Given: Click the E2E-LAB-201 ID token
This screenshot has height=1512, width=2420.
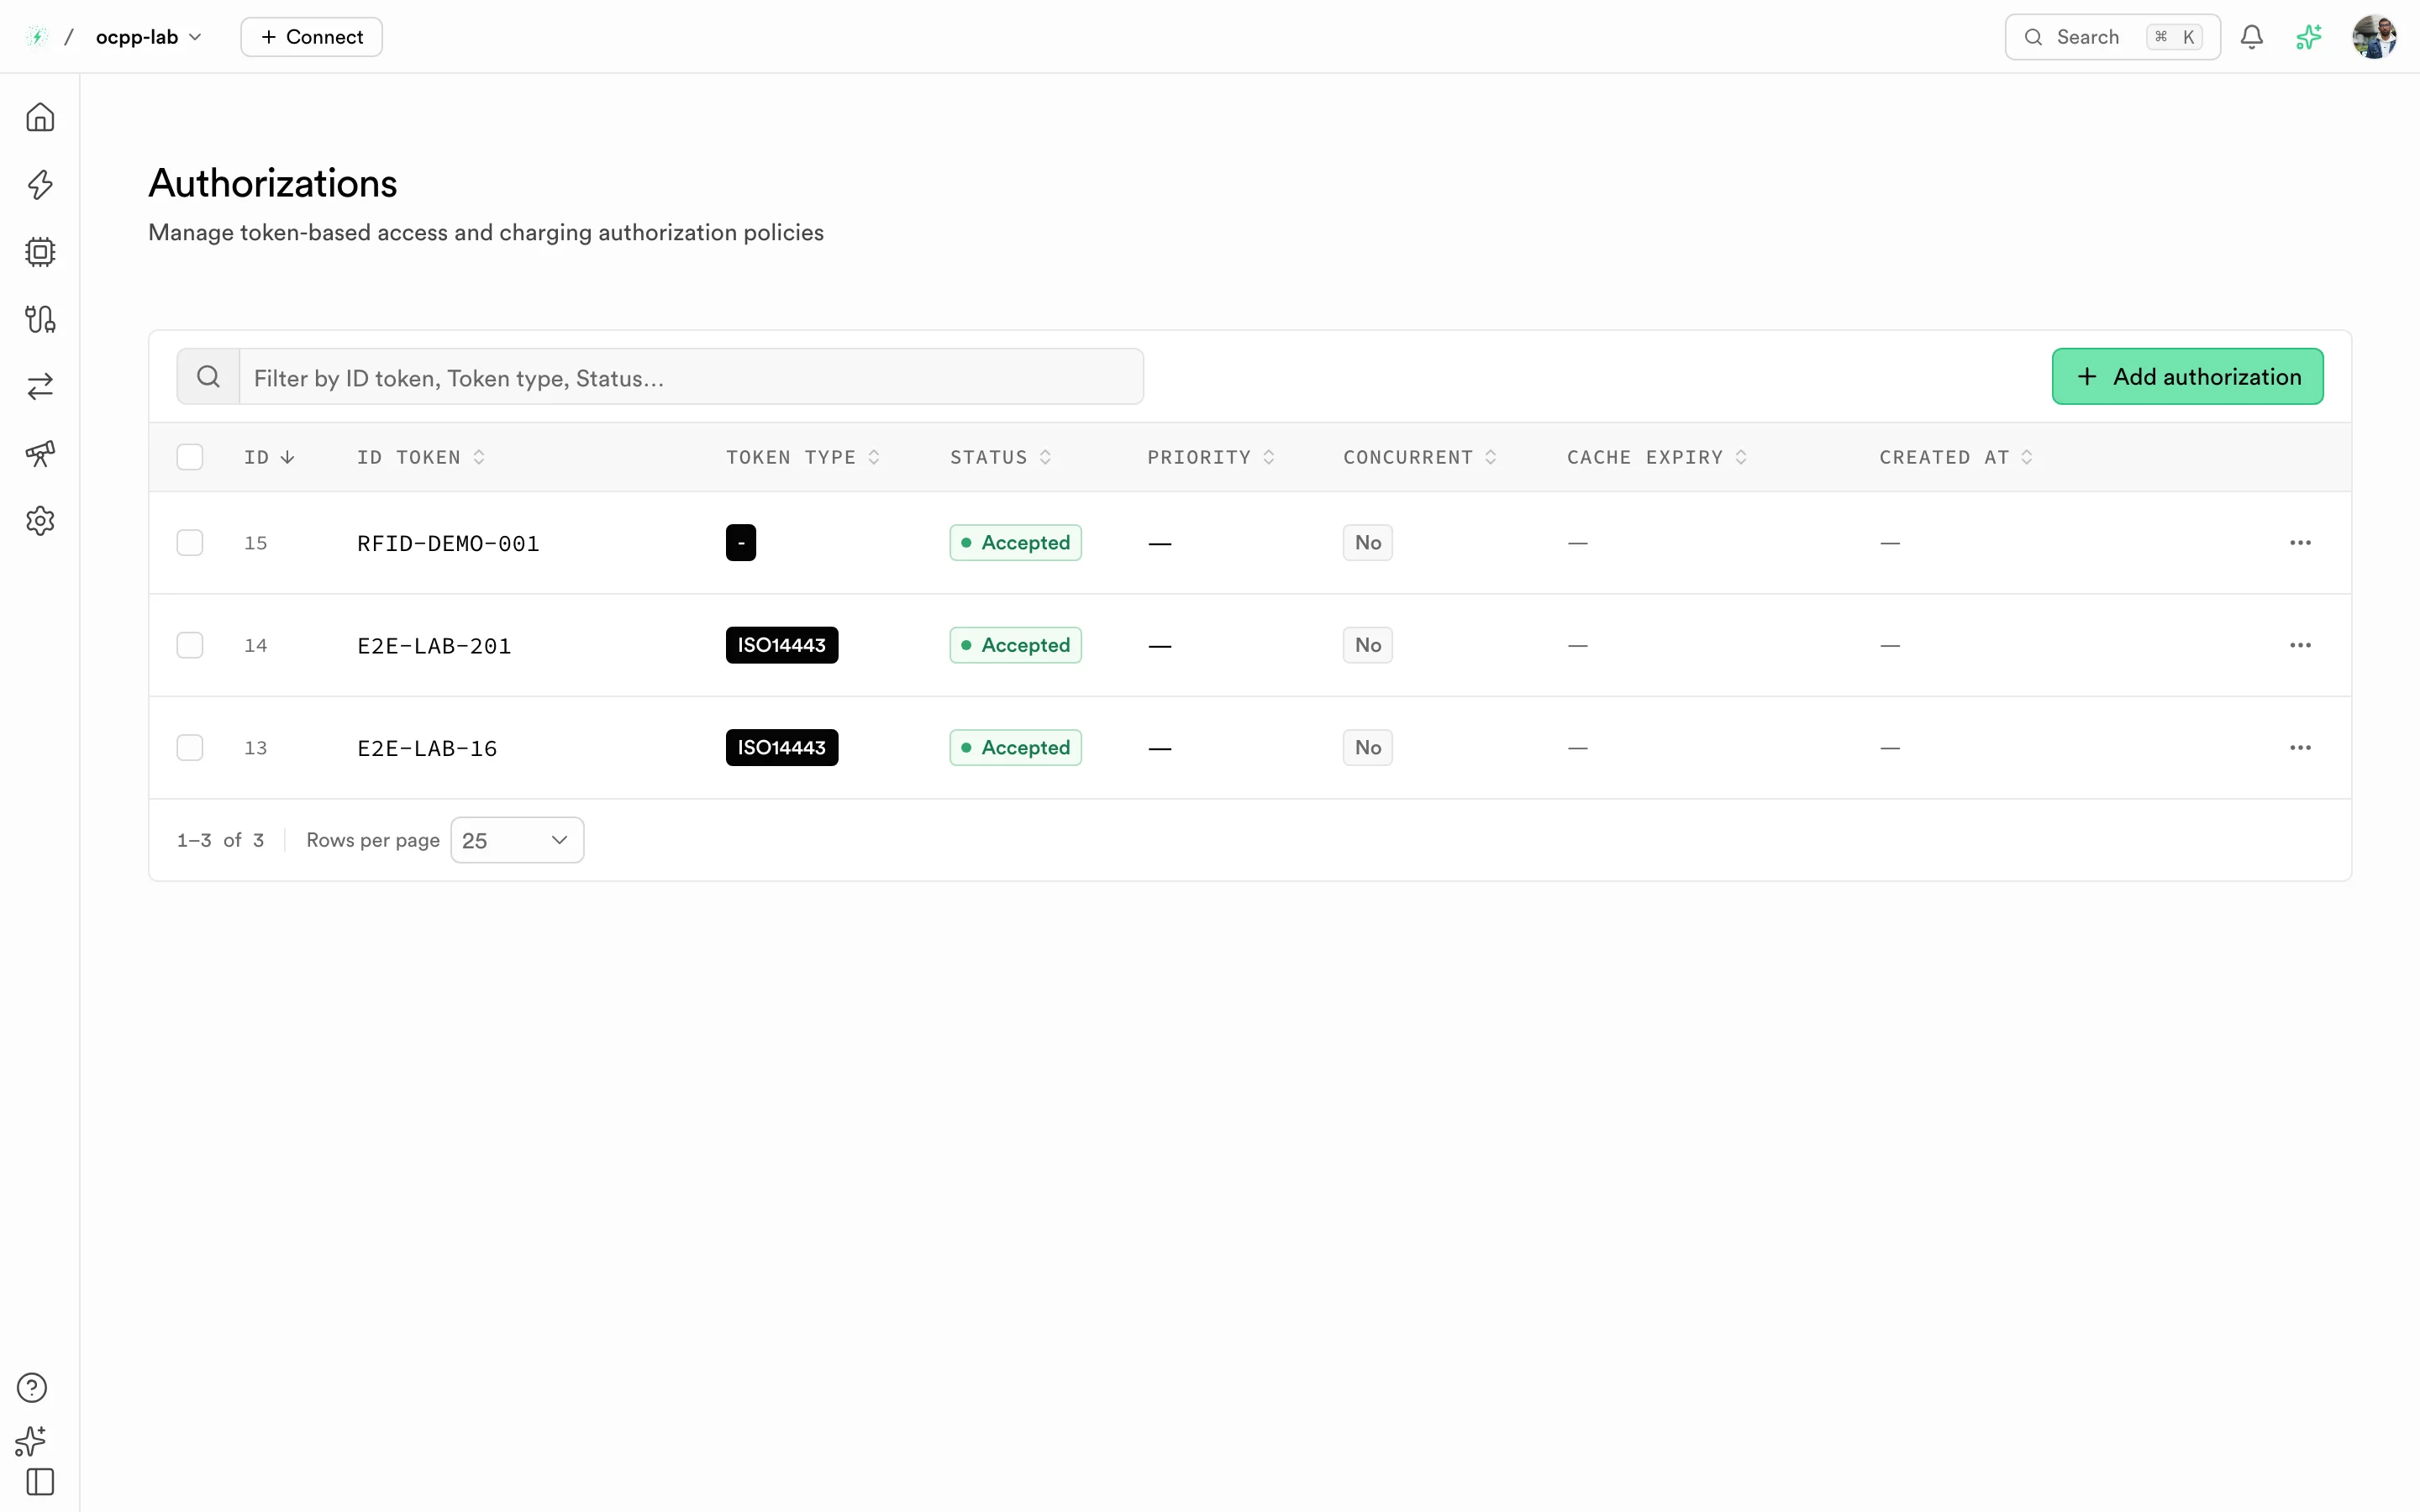Looking at the screenshot, I should tap(434, 646).
